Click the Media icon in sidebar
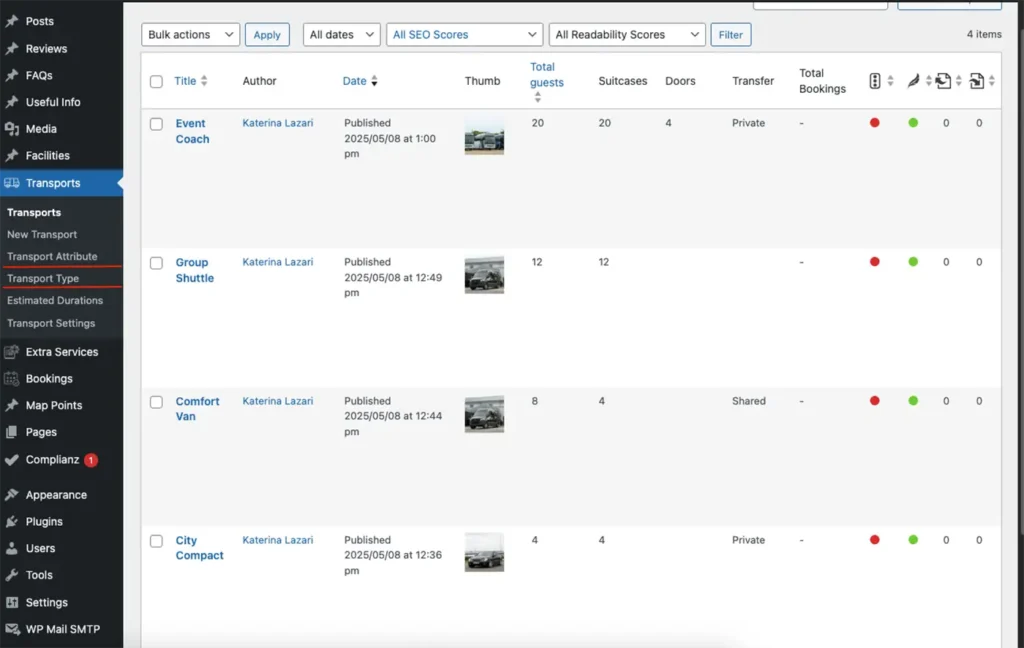Viewport: 1024px width, 648px height. 12,129
